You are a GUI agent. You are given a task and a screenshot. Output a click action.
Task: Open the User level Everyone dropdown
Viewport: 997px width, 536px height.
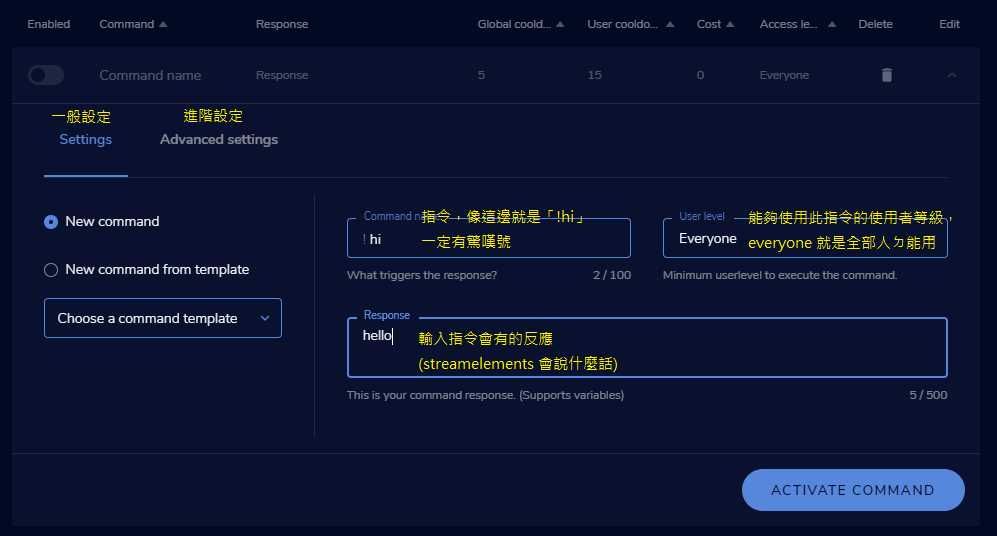click(804, 239)
